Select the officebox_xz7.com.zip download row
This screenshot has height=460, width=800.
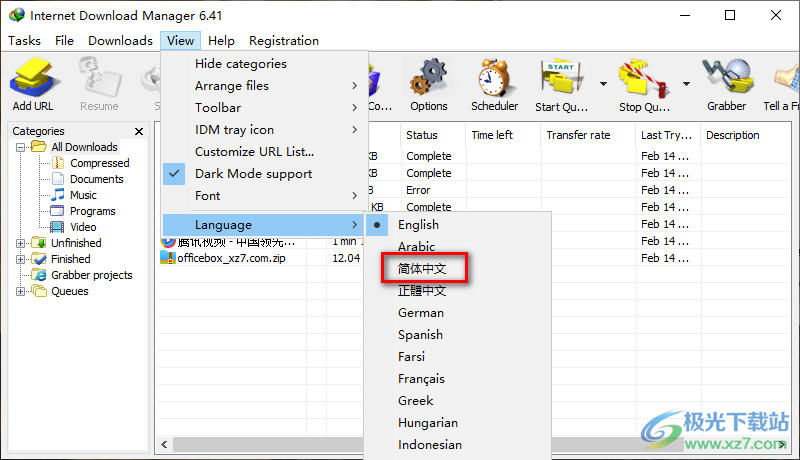(260, 258)
